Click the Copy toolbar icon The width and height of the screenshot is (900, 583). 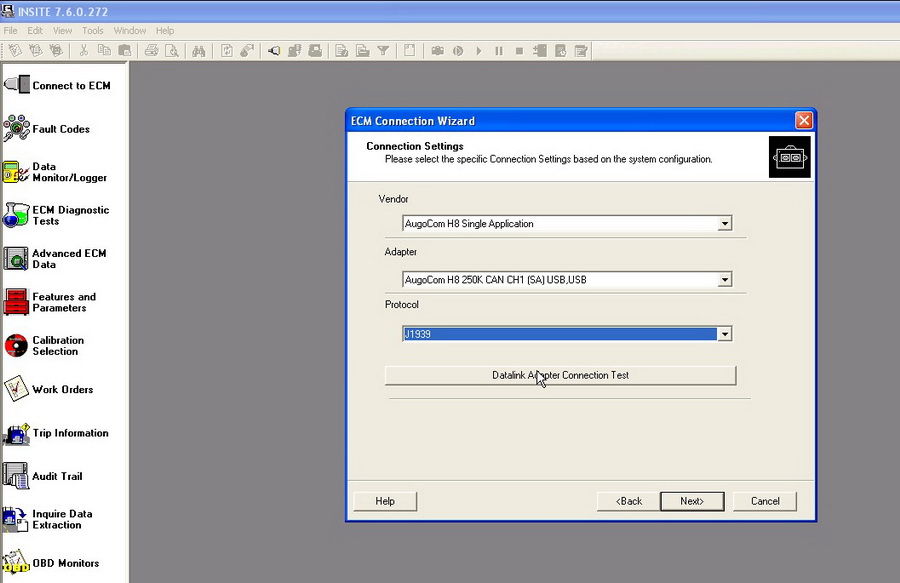pyautogui.click(x=104, y=50)
